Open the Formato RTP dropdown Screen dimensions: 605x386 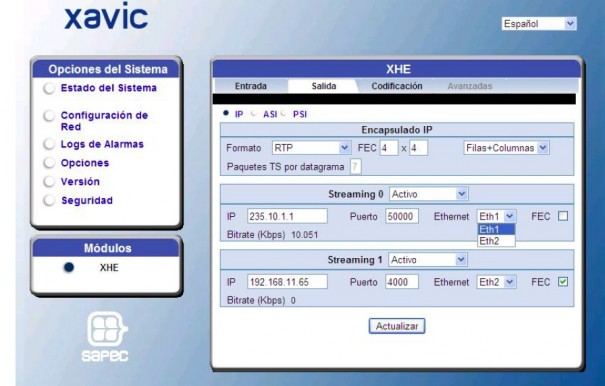click(x=311, y=148)
